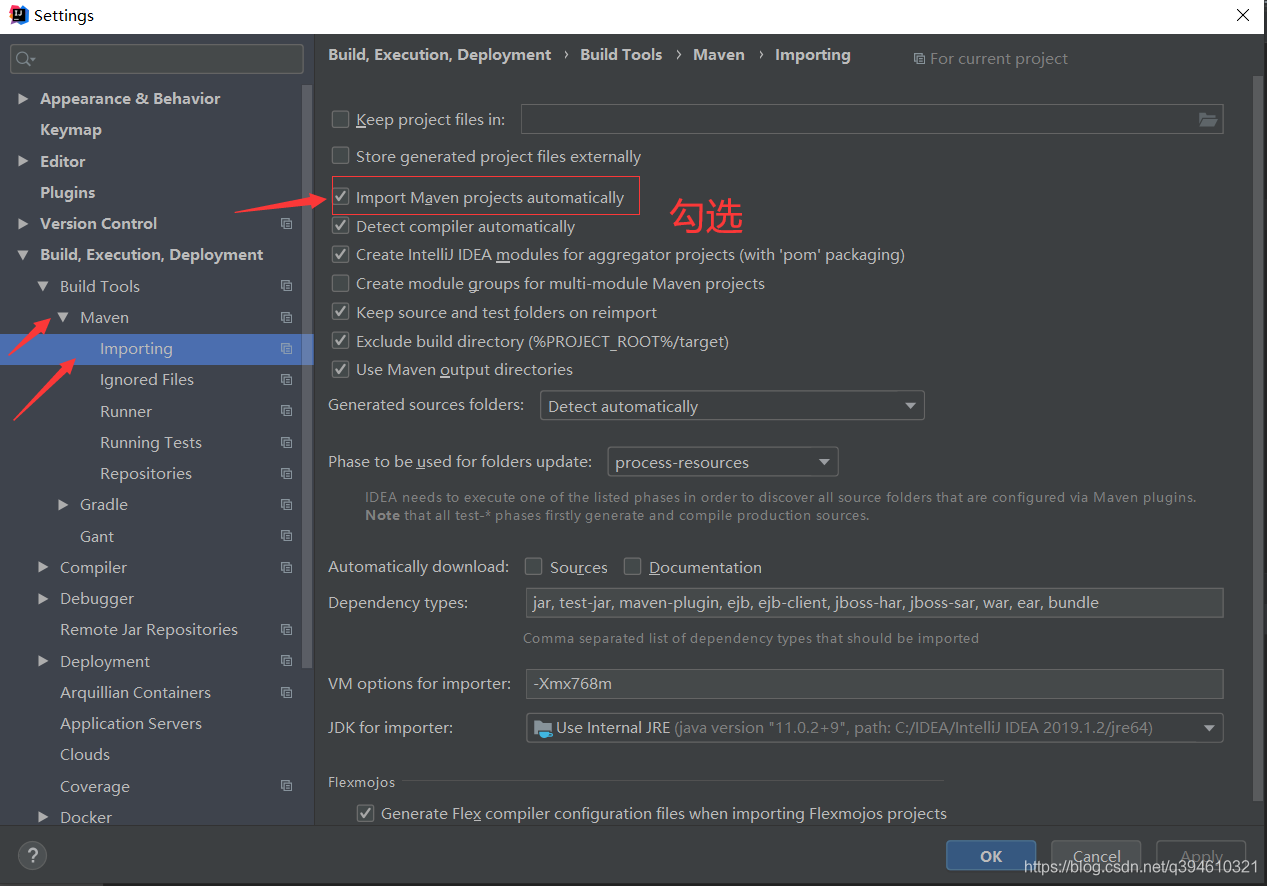Viewport: 1267px width, 886px height.
Task: Toggle Create IntelliJ IDEA modules for aggregator projects
Action: pyautogui.click(x=341, y=255)
